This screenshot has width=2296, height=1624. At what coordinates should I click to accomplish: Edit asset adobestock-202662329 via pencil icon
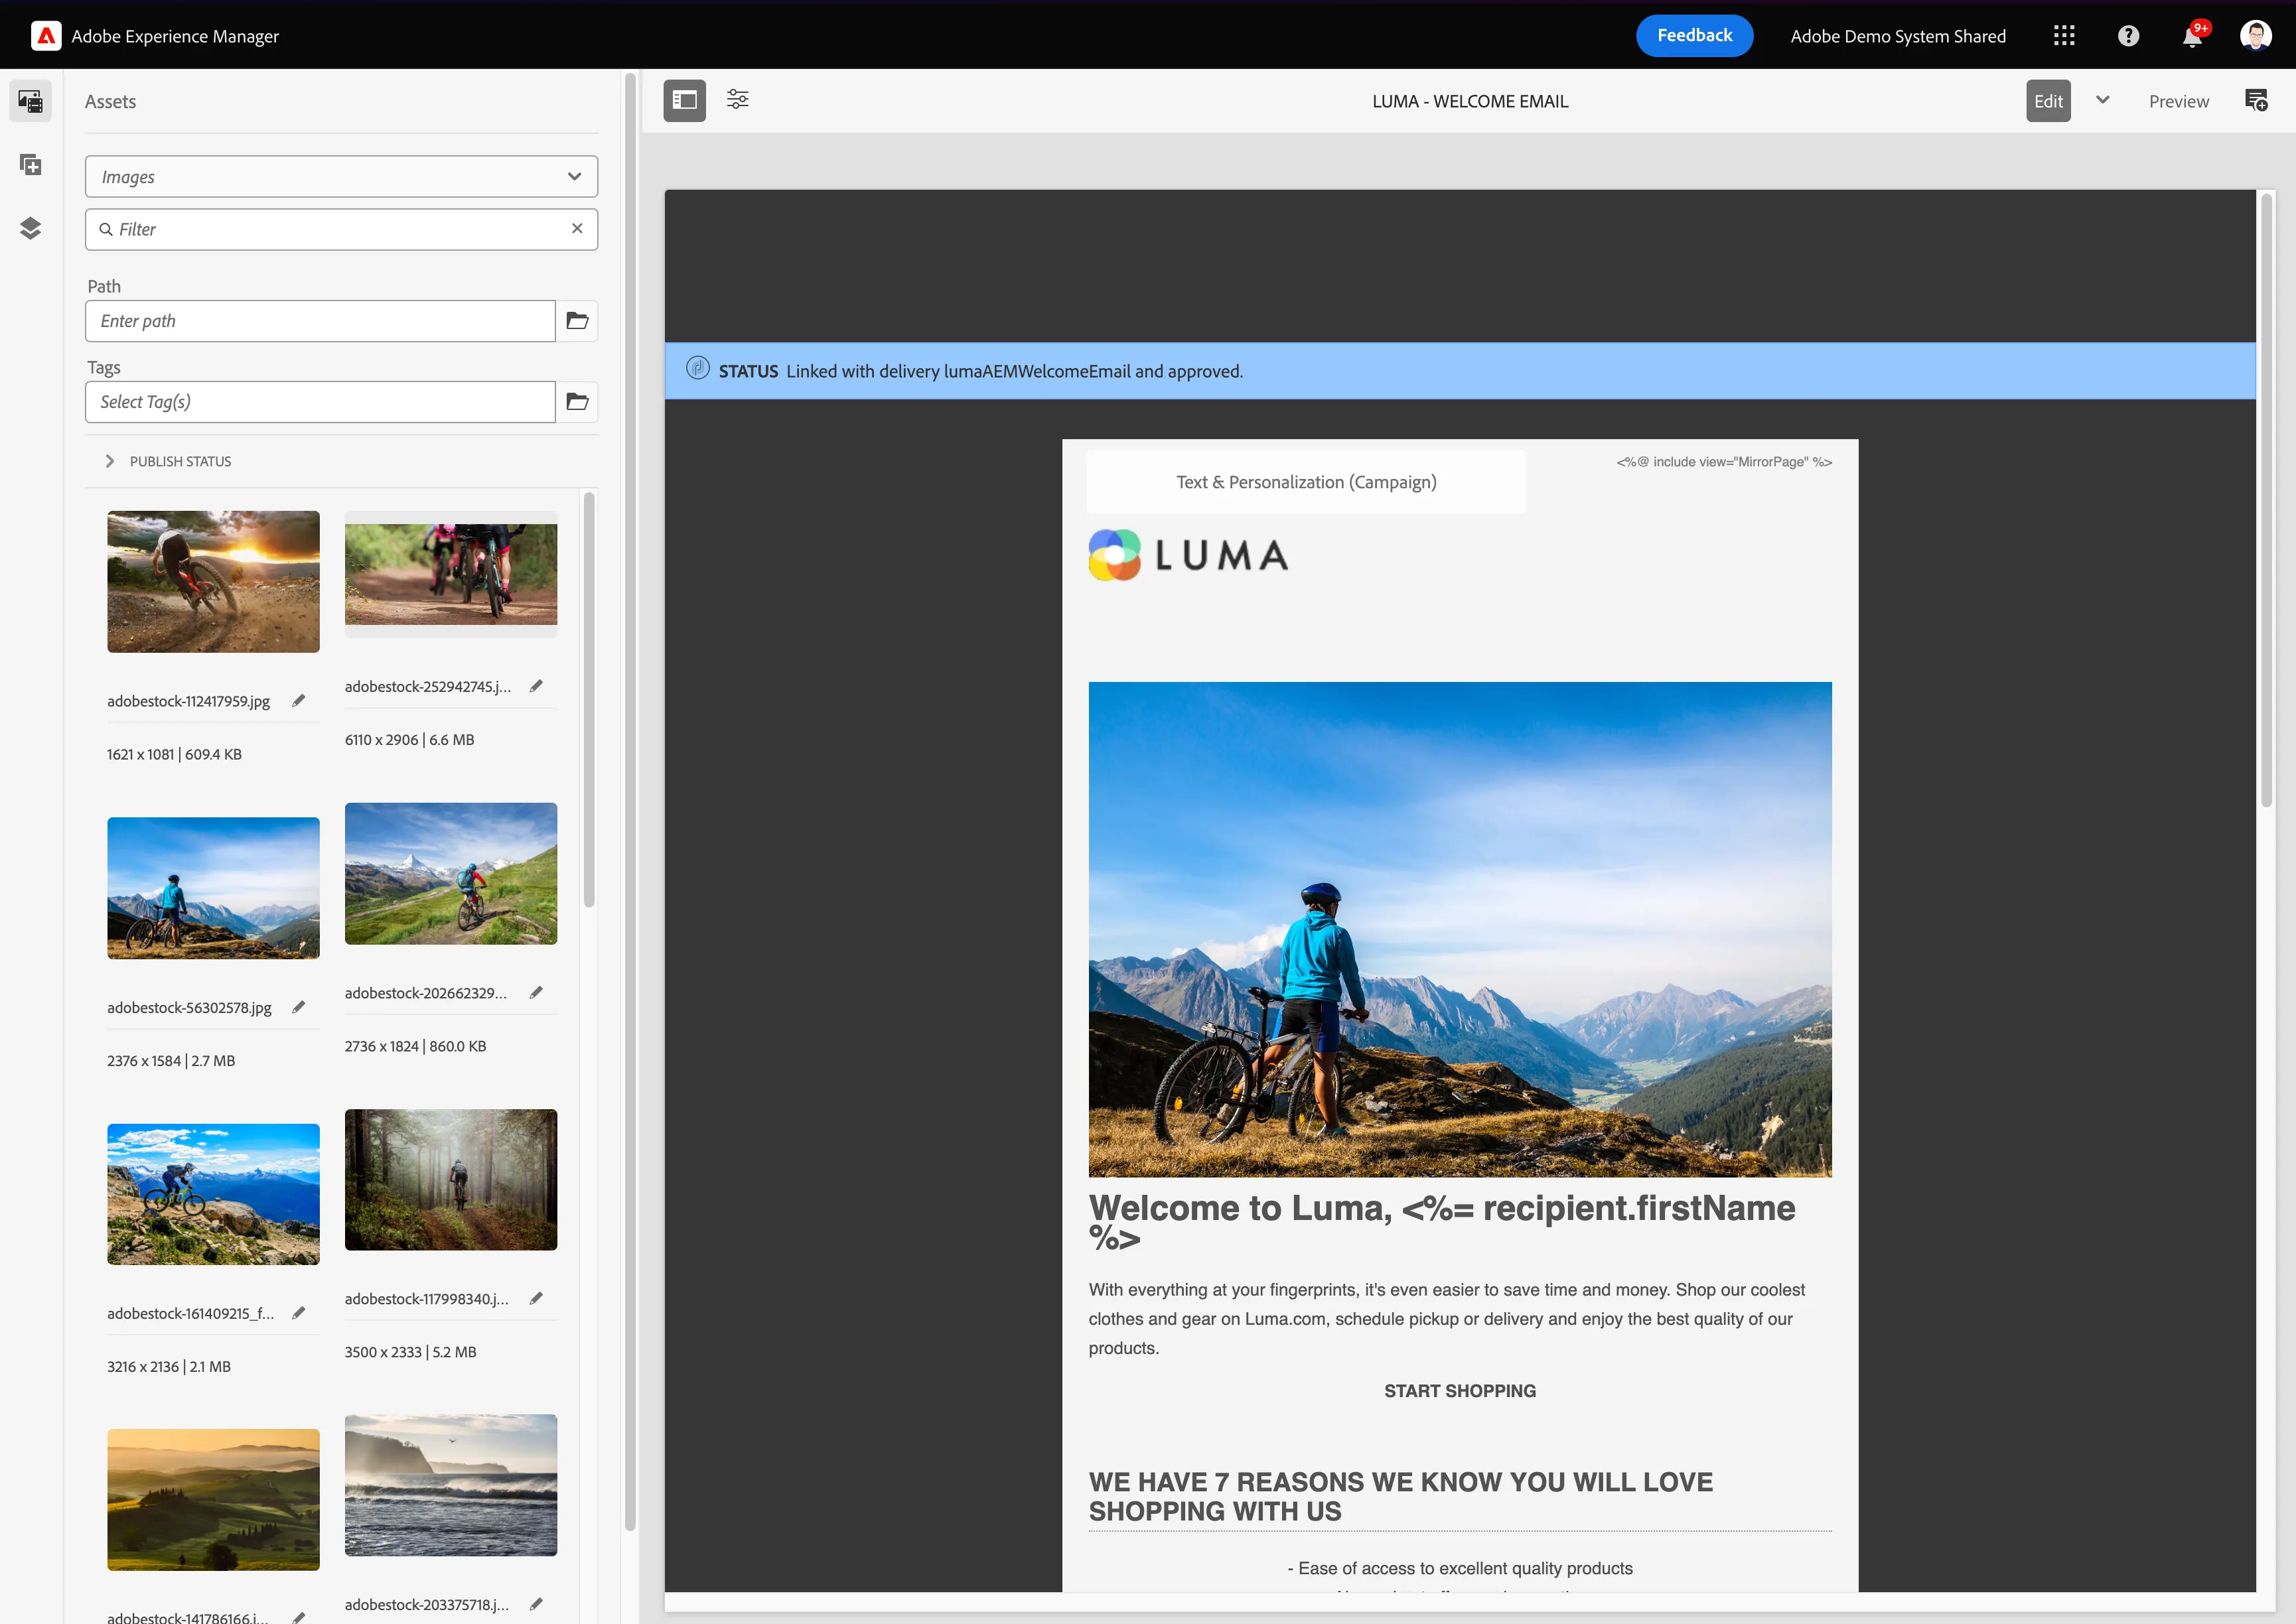[x=536, y=993]
